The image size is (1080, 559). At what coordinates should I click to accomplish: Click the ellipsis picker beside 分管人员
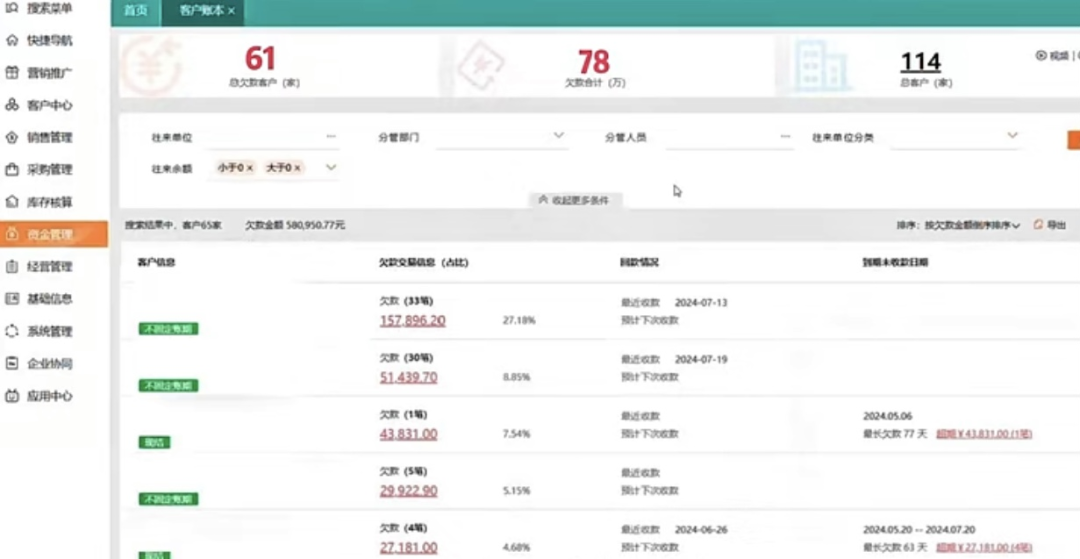tap(785, 137)
